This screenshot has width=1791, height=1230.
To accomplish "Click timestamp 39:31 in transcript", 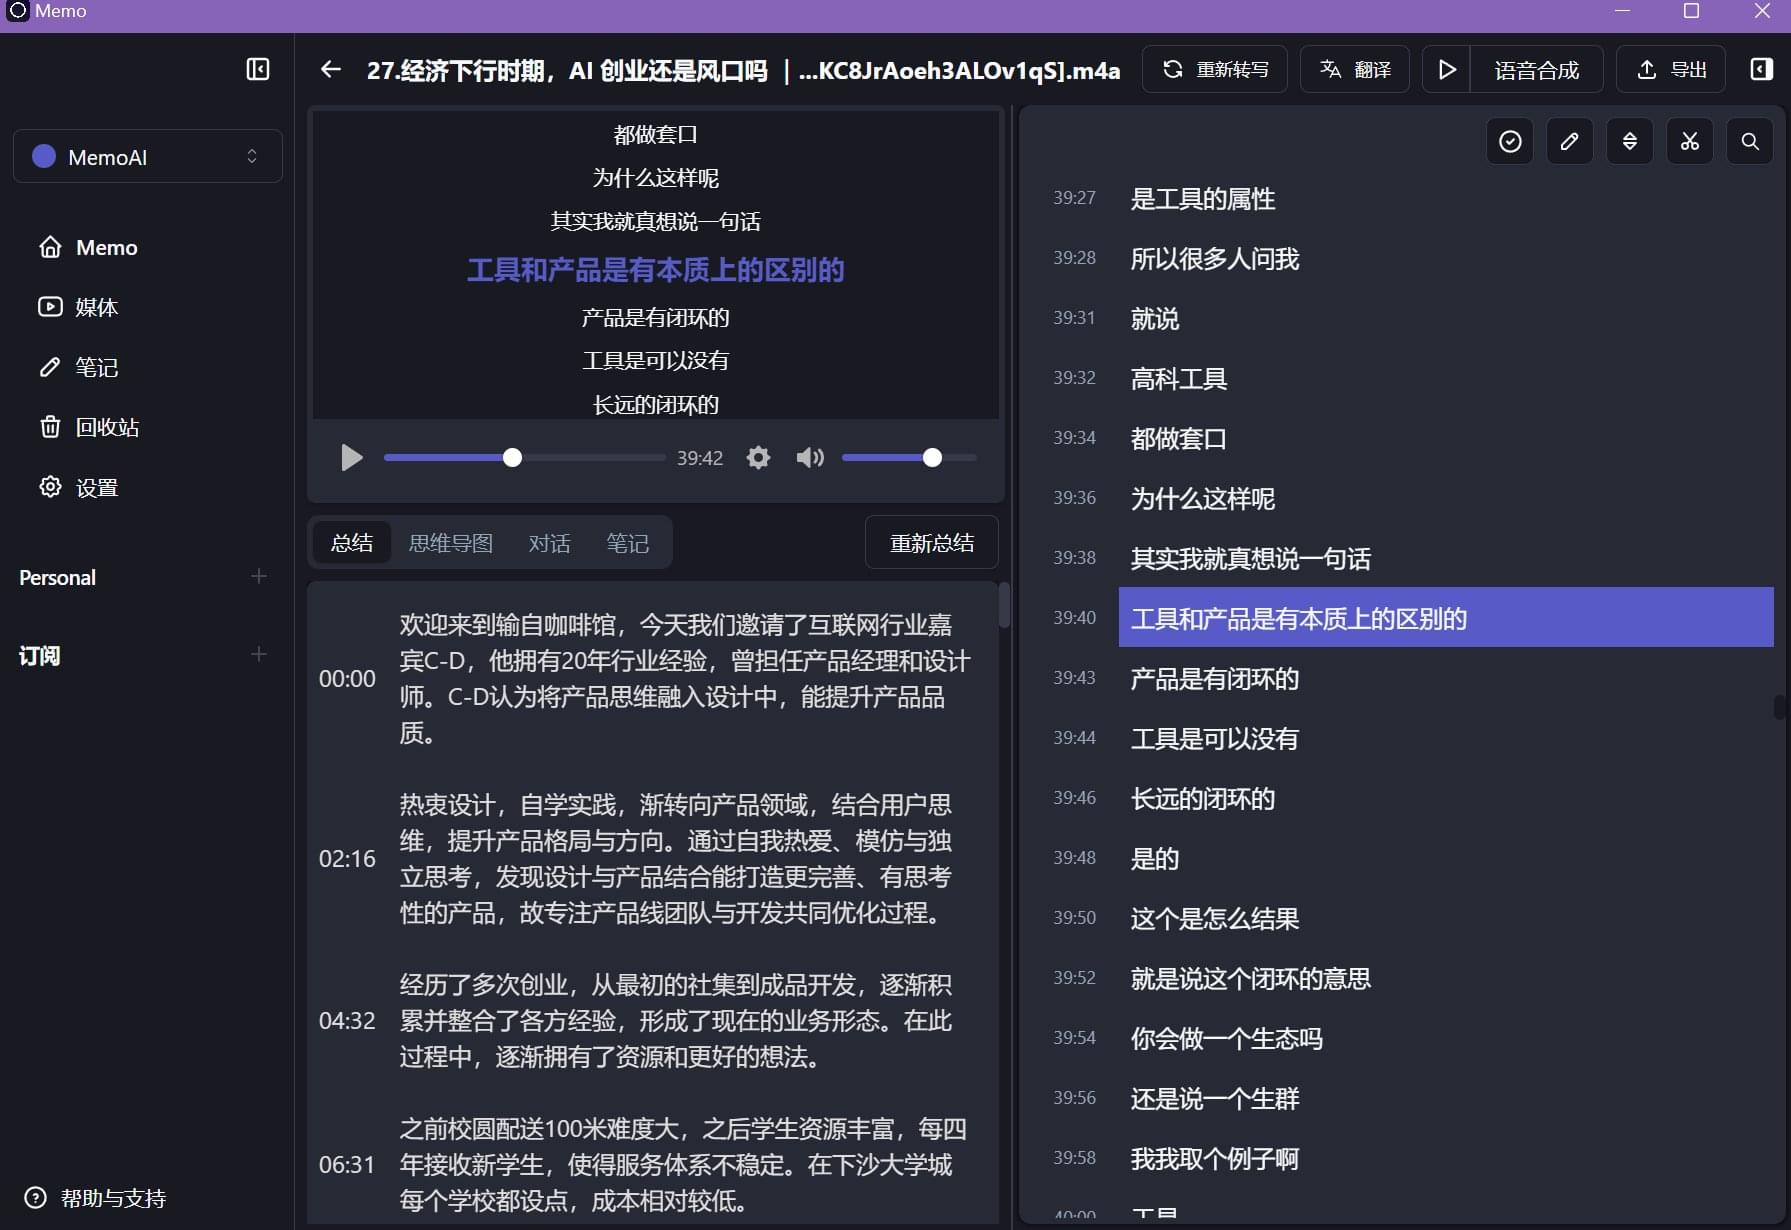I will point(1074,318).
